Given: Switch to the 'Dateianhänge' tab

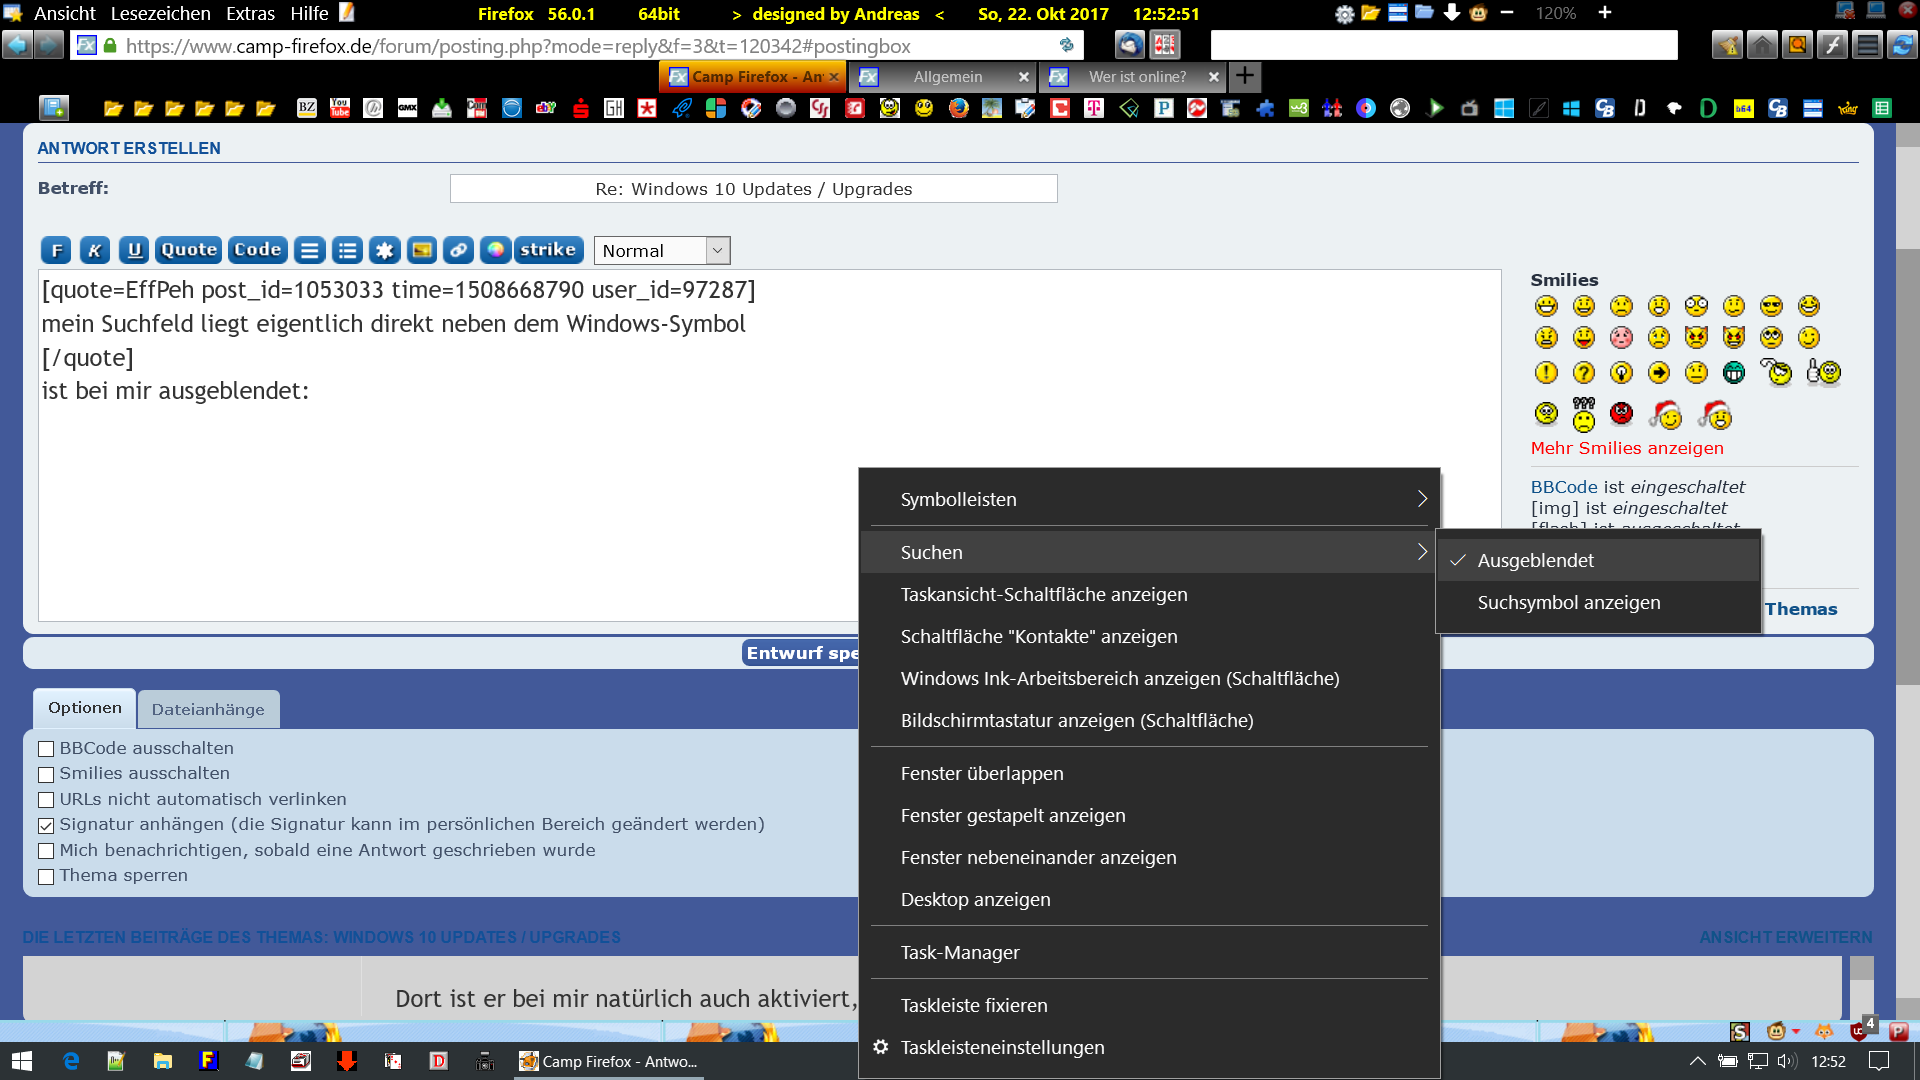Looking at the screenshot, I should [x=208, y=710].
